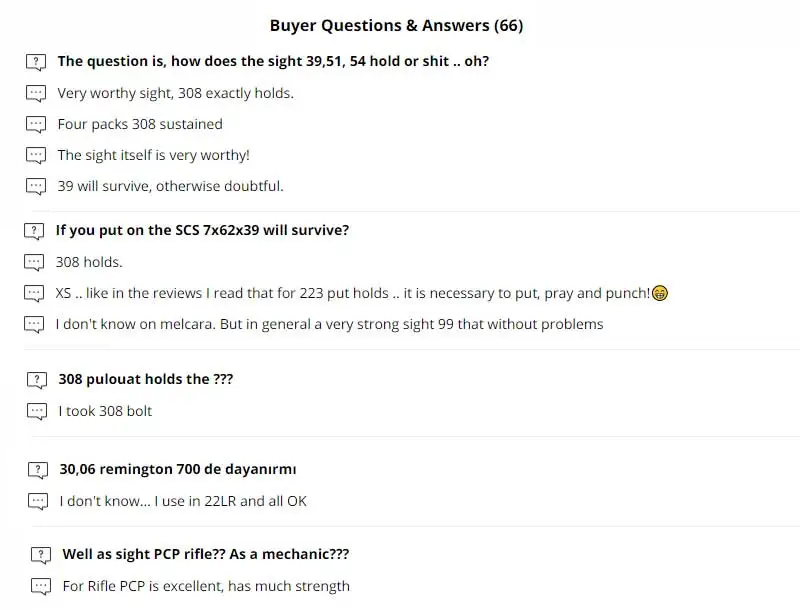800x610 pixels.
Task: Click the grinning emoji in the 223 reply
Action: coord(660,294)
